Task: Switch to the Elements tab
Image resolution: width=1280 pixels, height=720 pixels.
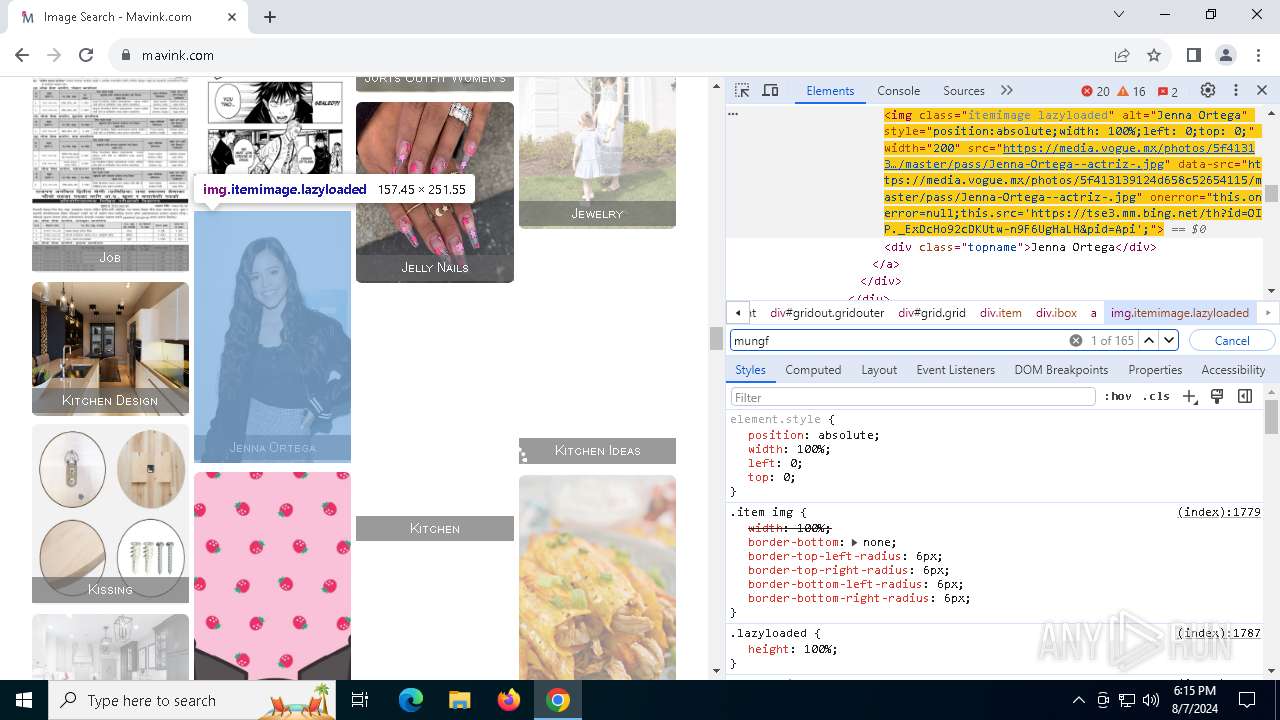Action: pos(830,90)
